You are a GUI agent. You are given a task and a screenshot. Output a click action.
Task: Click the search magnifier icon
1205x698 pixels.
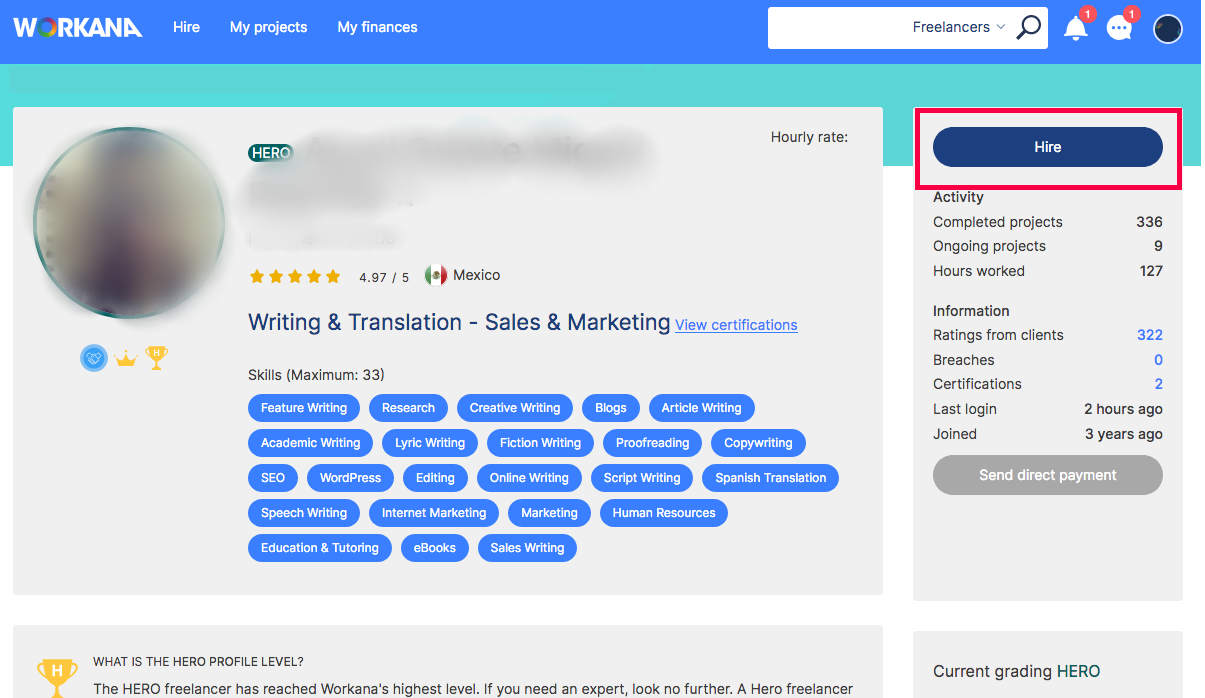1028,28
